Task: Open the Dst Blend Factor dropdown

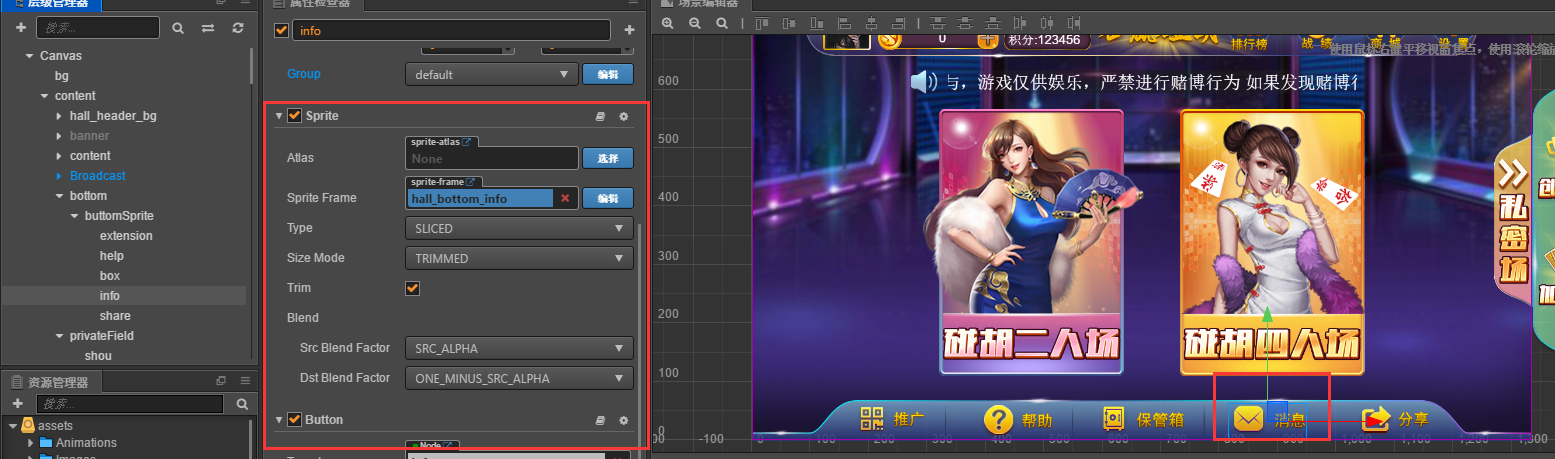Action: (x=519, y=378)
